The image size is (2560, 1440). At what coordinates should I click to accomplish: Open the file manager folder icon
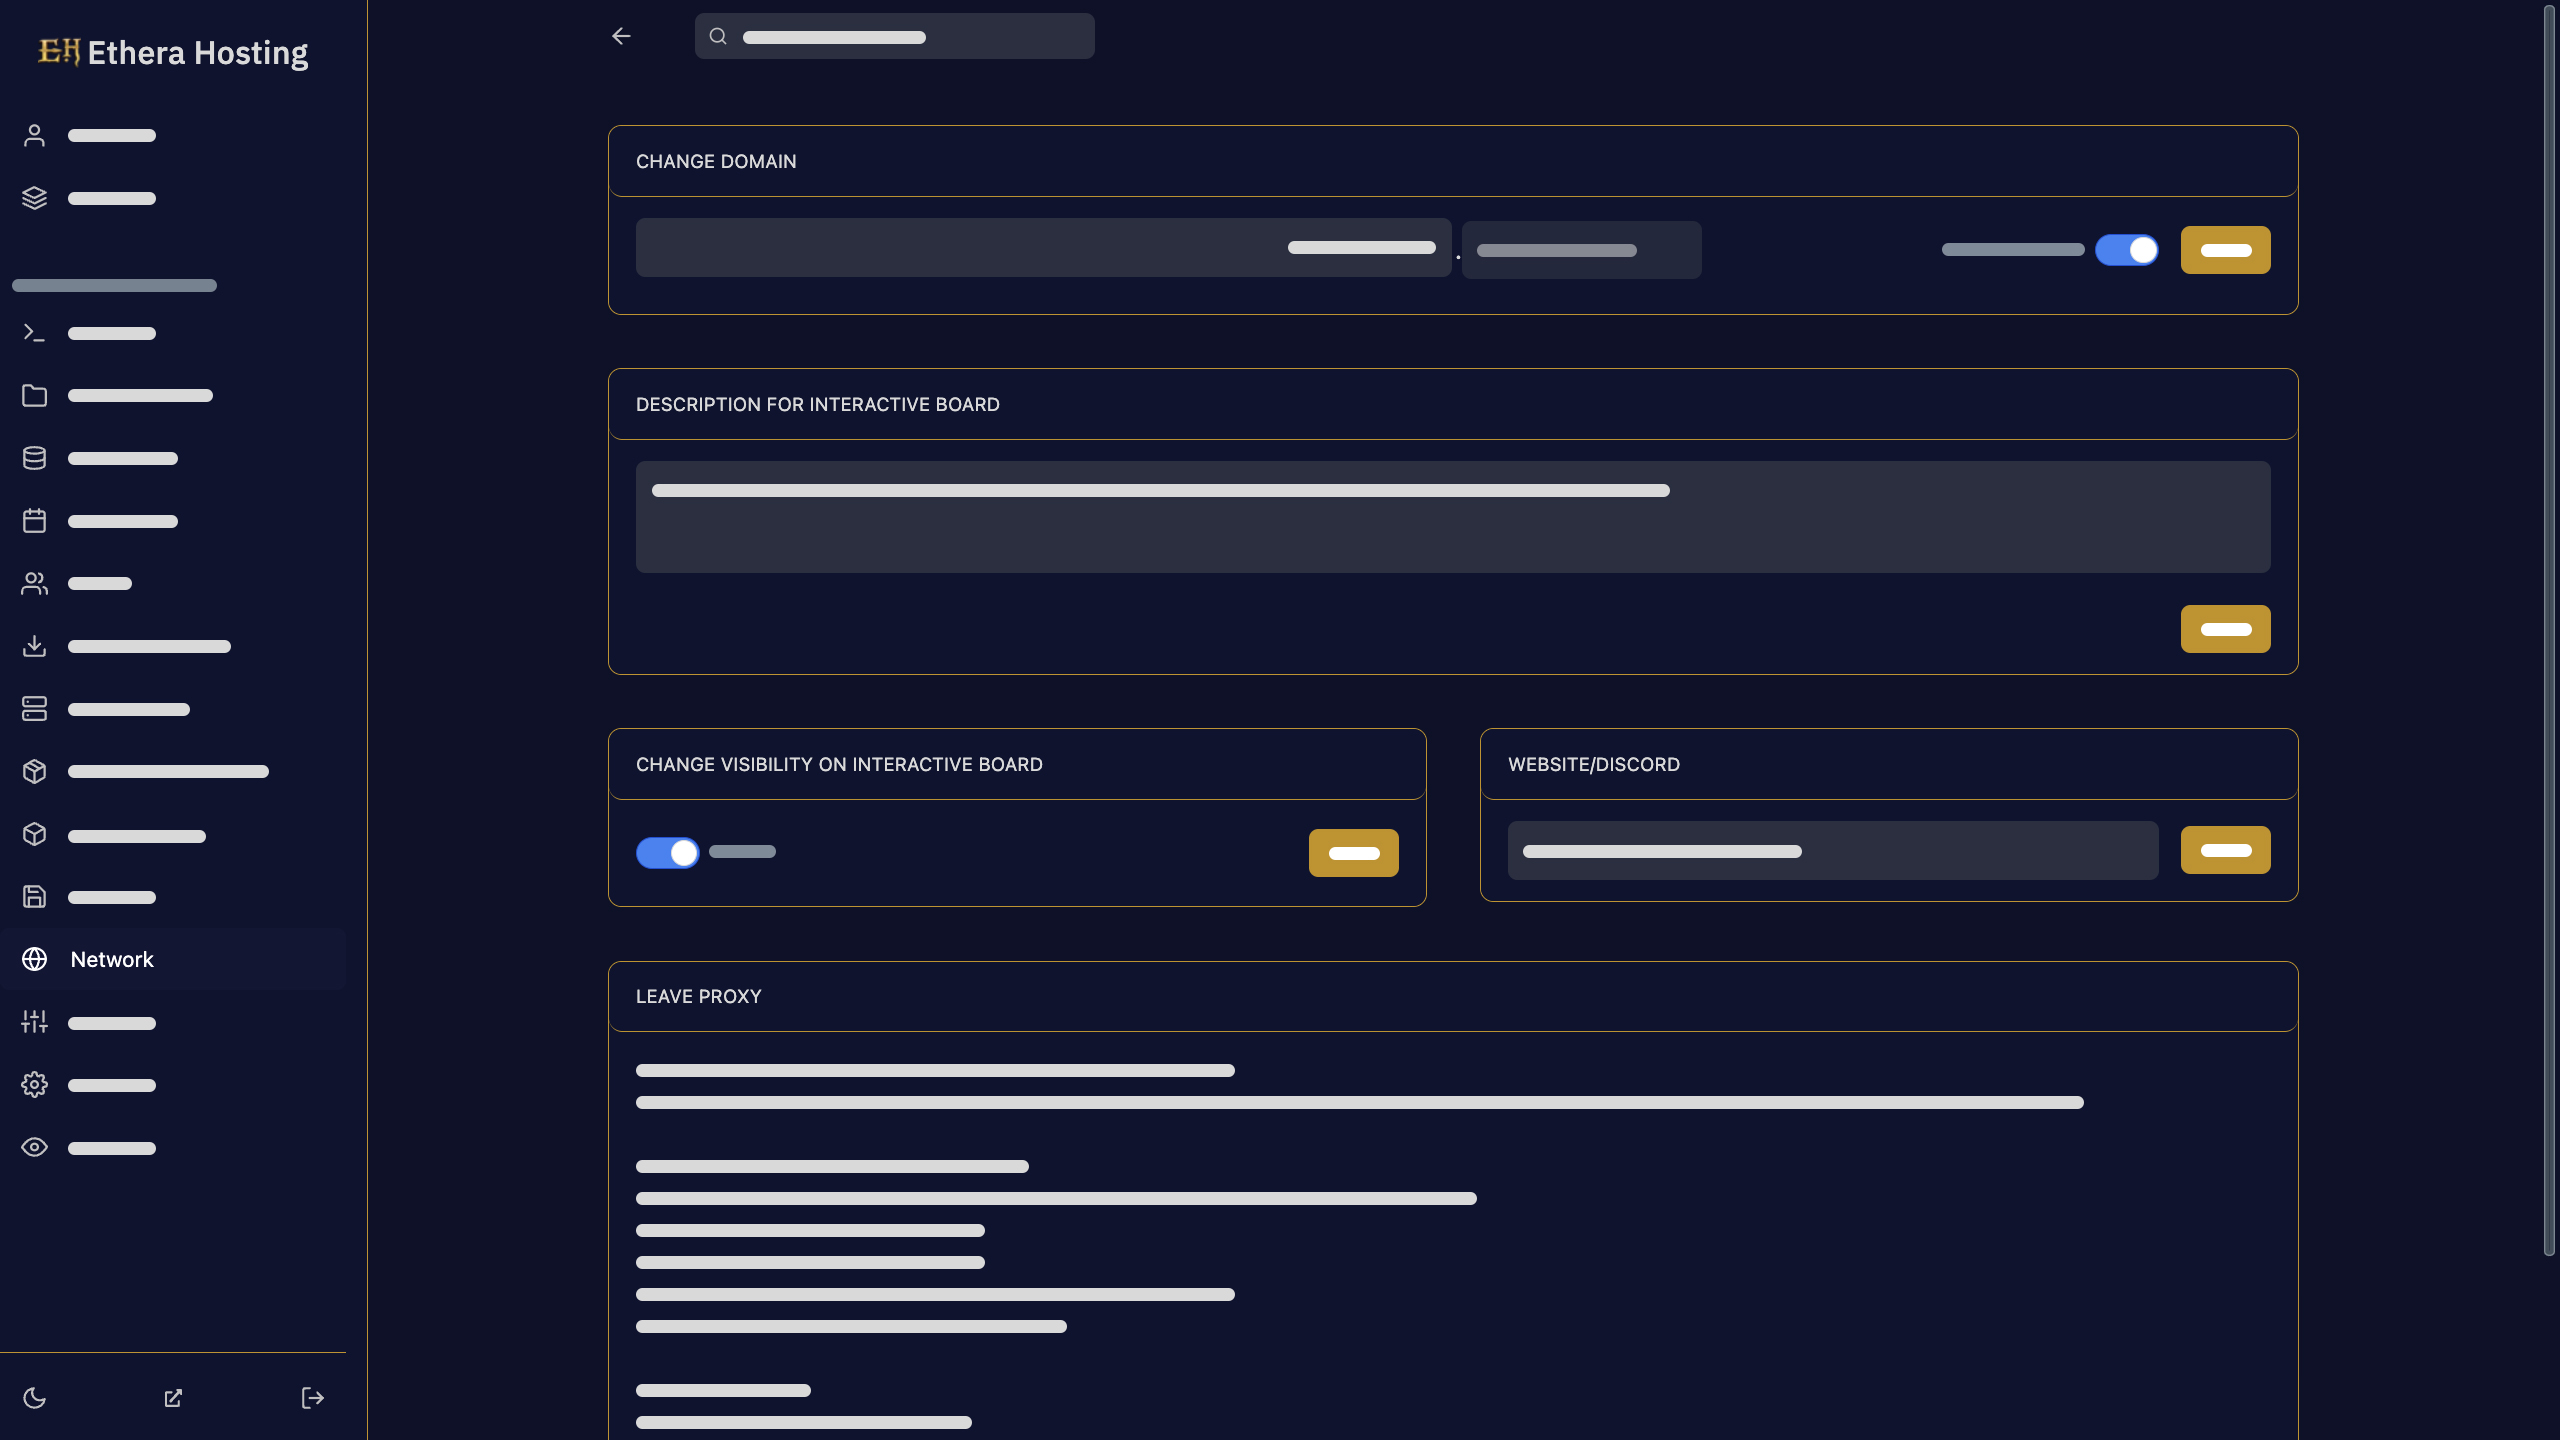point(34,395)
